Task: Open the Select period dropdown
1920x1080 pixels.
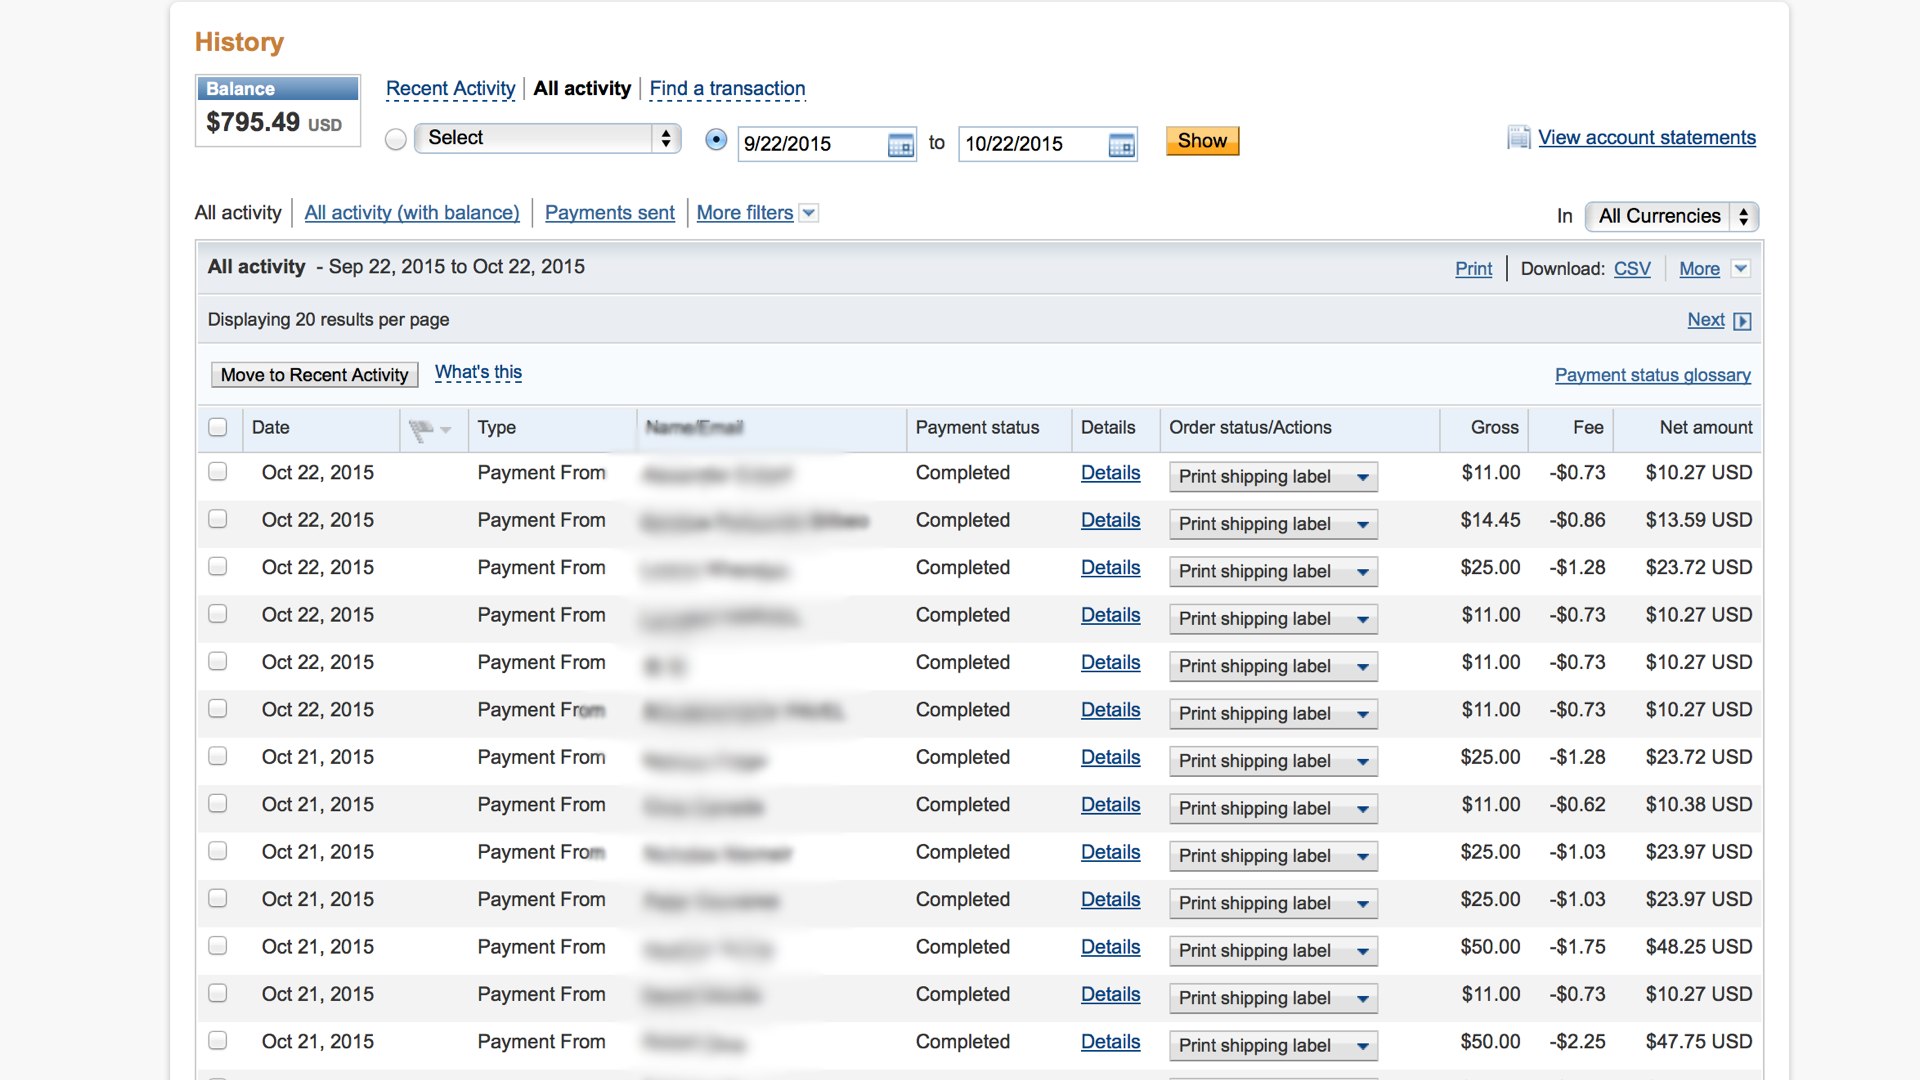Action: (x=547, y=138)
